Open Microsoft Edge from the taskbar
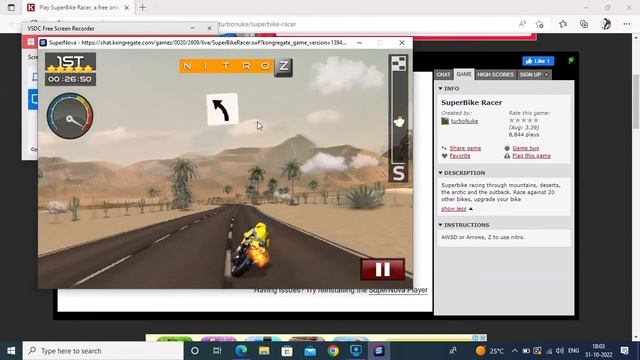 [x=241, y=351]
